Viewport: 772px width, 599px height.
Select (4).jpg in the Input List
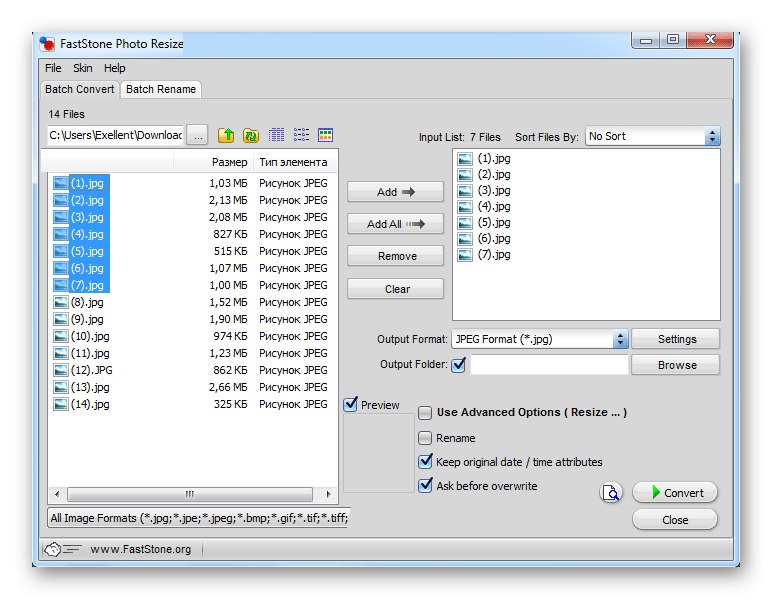tap(494, 206)
